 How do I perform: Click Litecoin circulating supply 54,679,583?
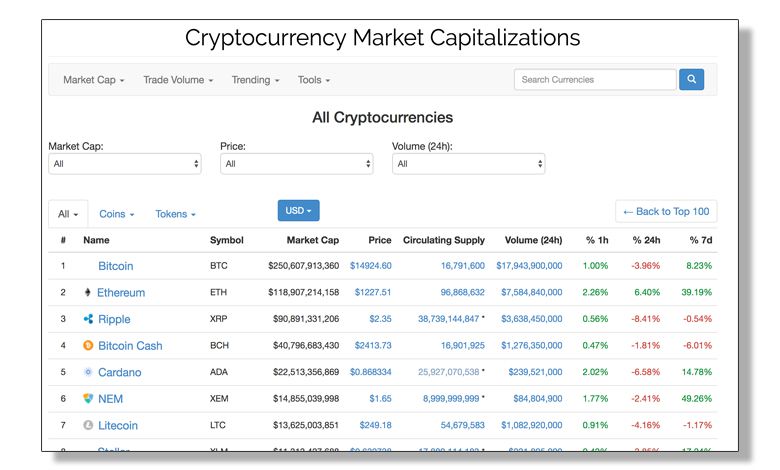coord(463,425)
